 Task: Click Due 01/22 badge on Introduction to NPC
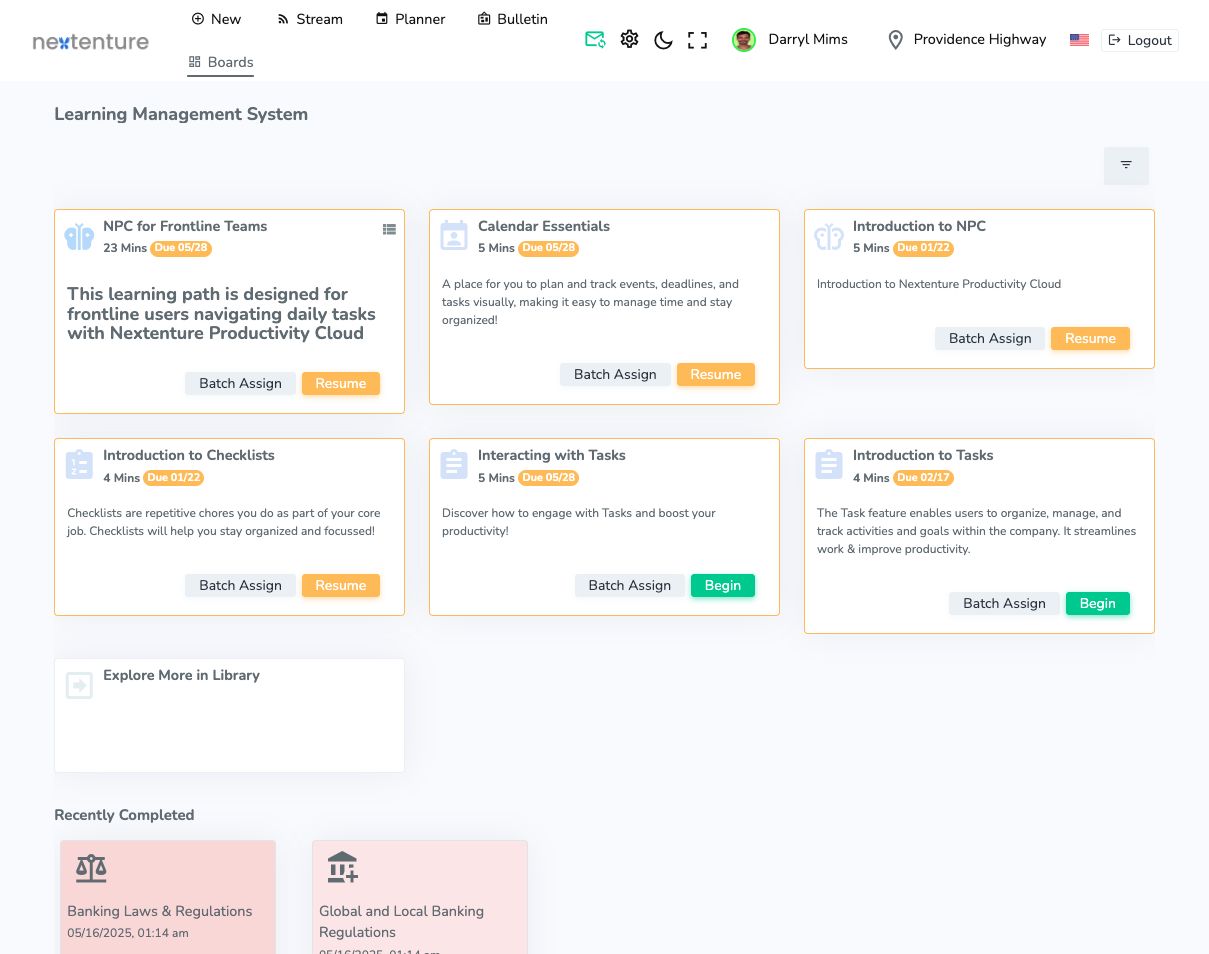pos(924,248)
